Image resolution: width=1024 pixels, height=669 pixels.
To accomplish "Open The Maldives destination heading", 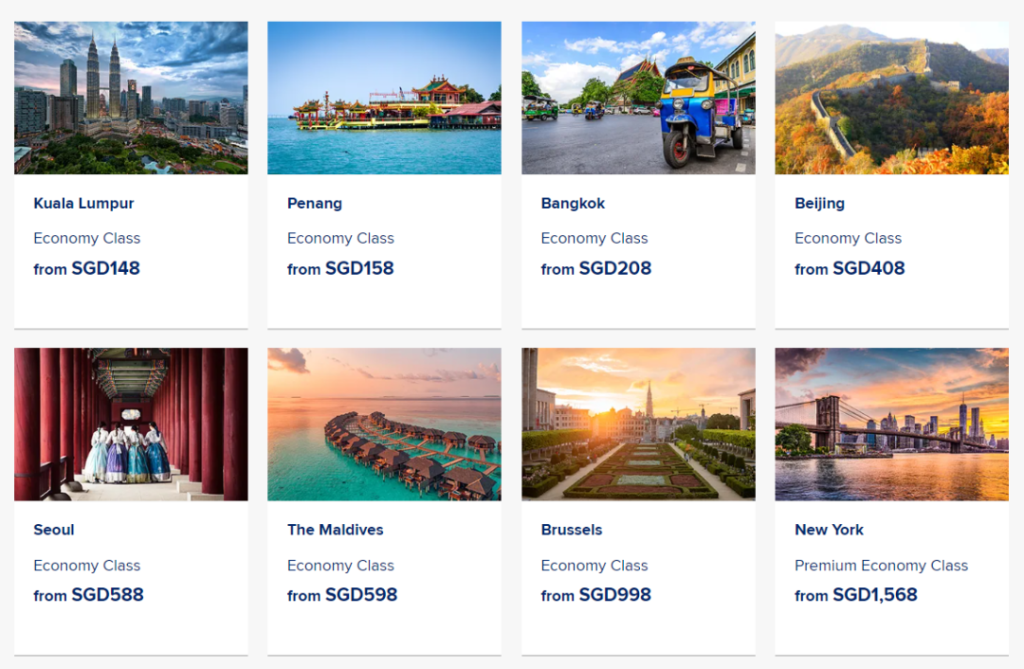I will coord(335,529).
